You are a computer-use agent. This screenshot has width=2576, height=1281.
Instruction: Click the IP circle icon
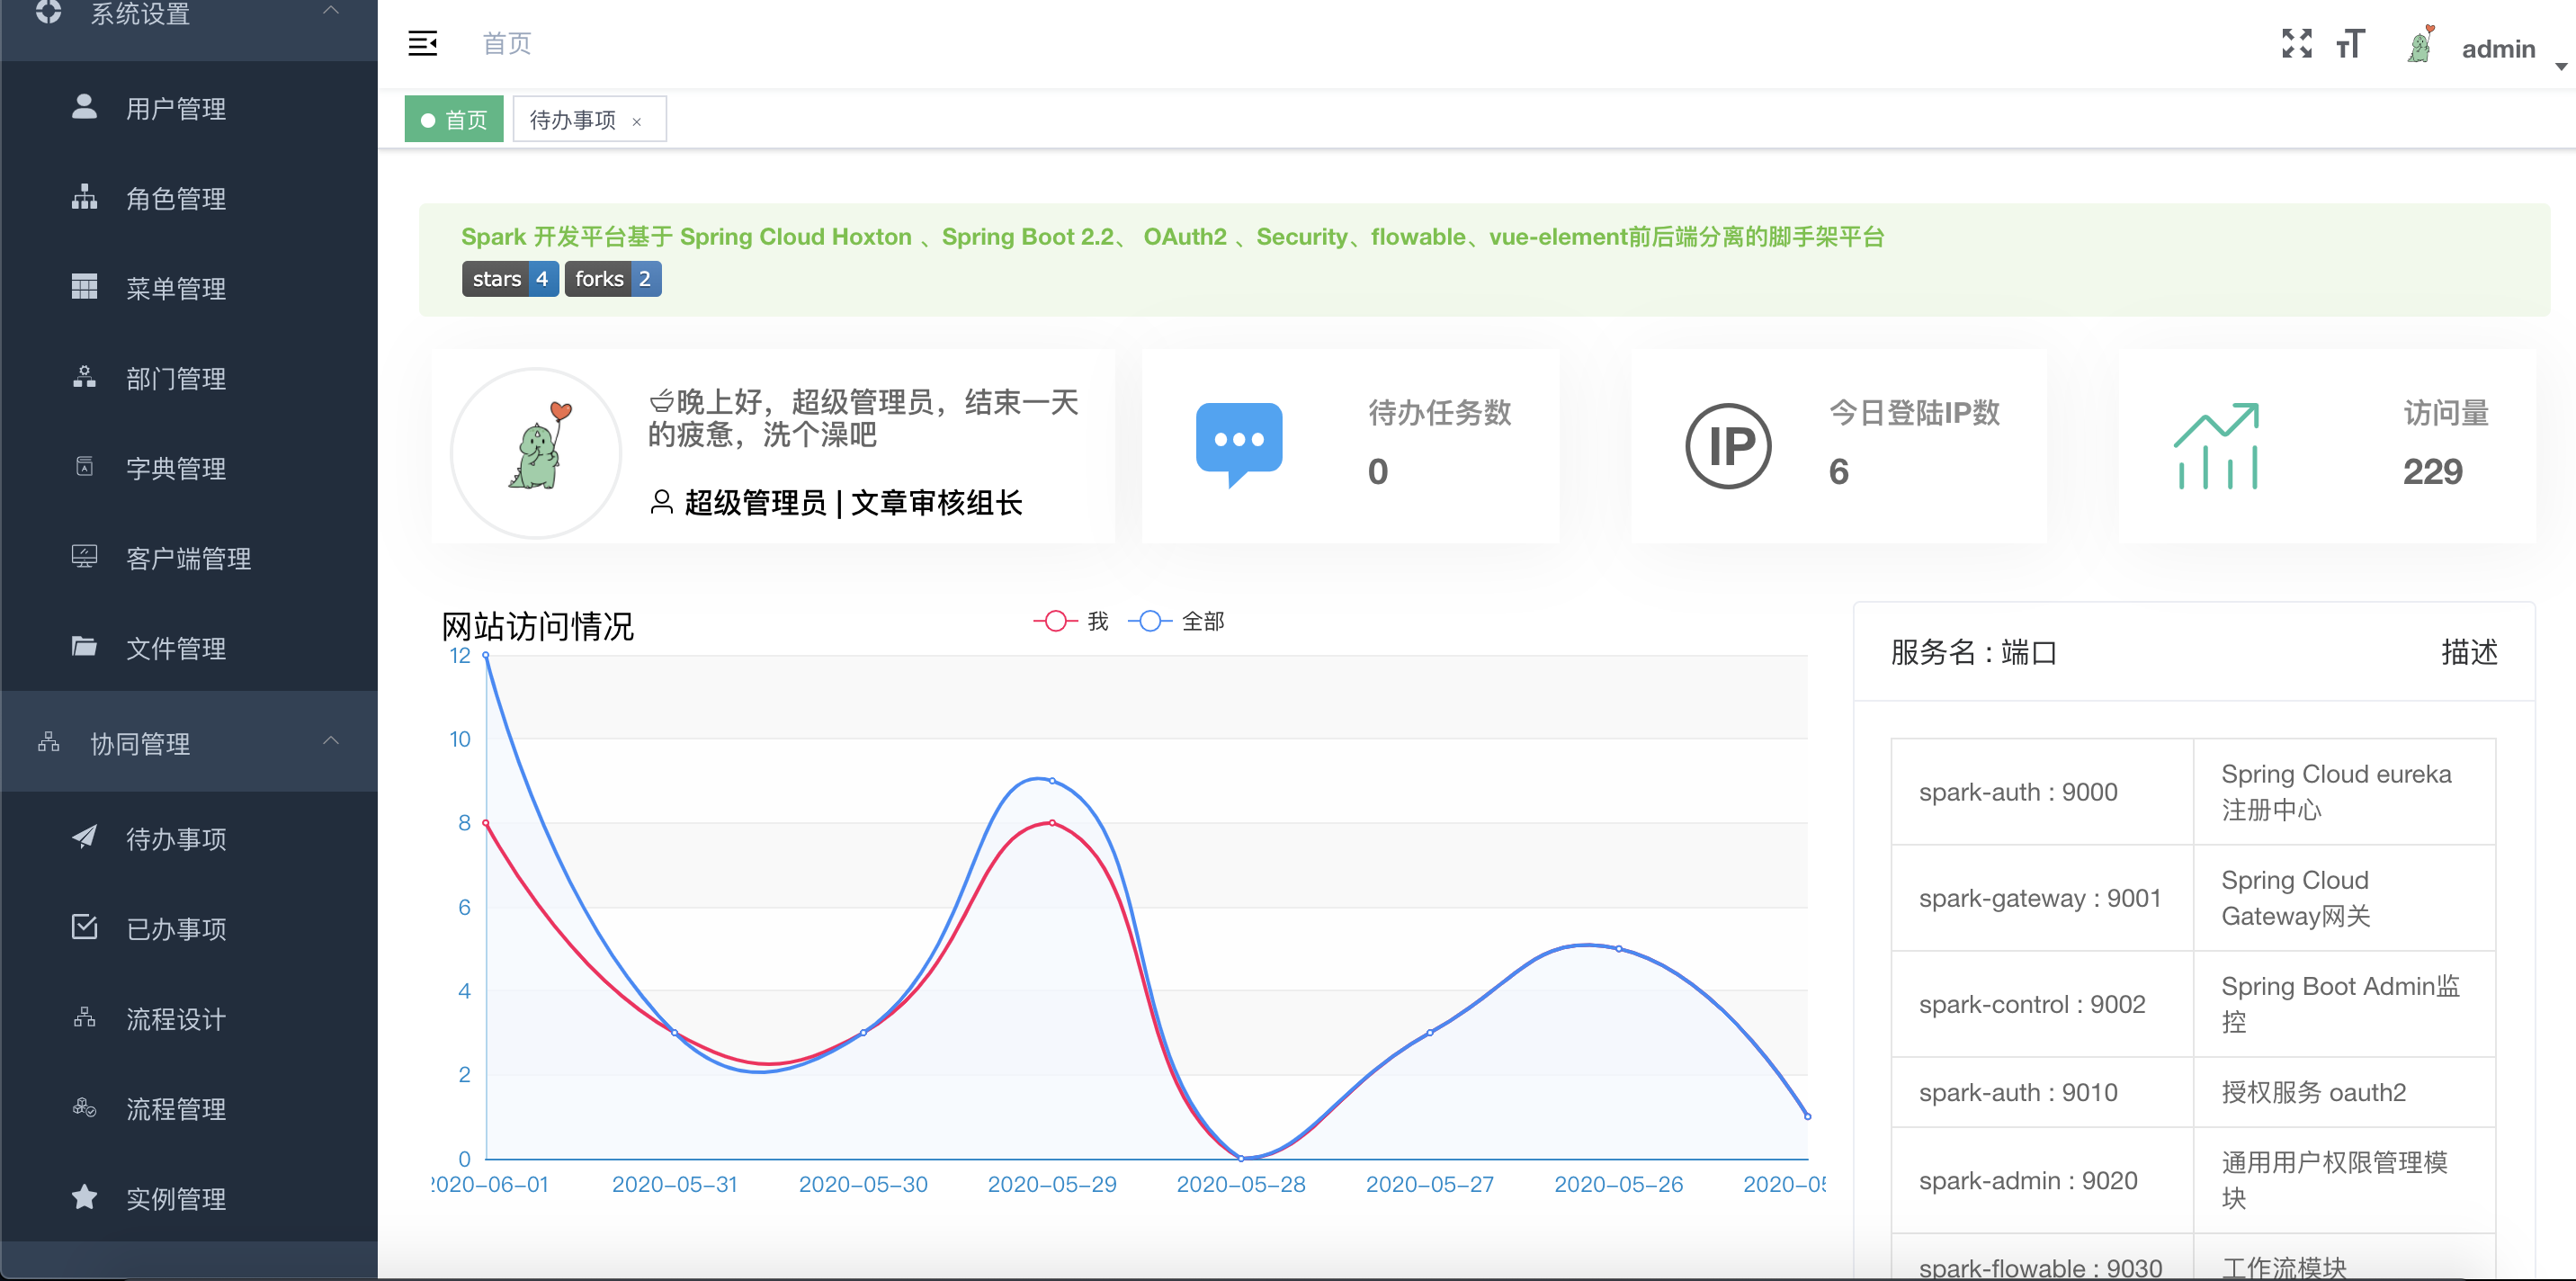pyautogui.click(x=1727, y=446)
